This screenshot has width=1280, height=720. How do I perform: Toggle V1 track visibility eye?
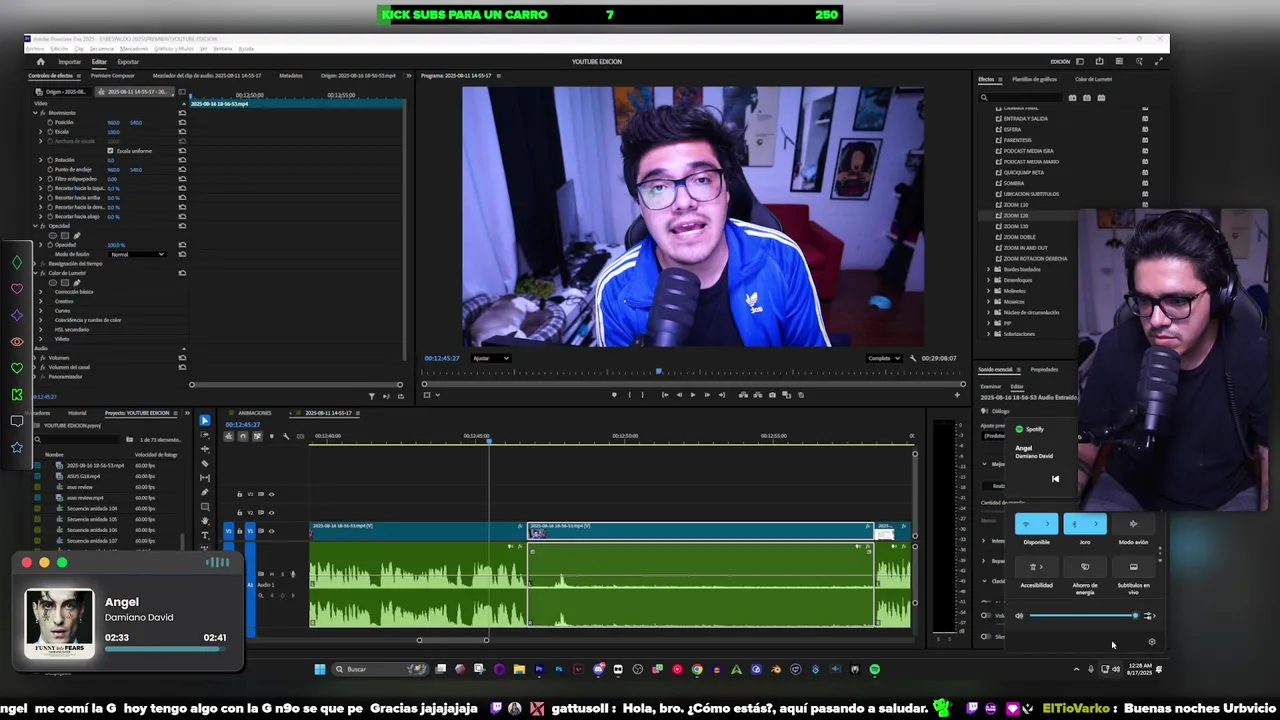271,531
